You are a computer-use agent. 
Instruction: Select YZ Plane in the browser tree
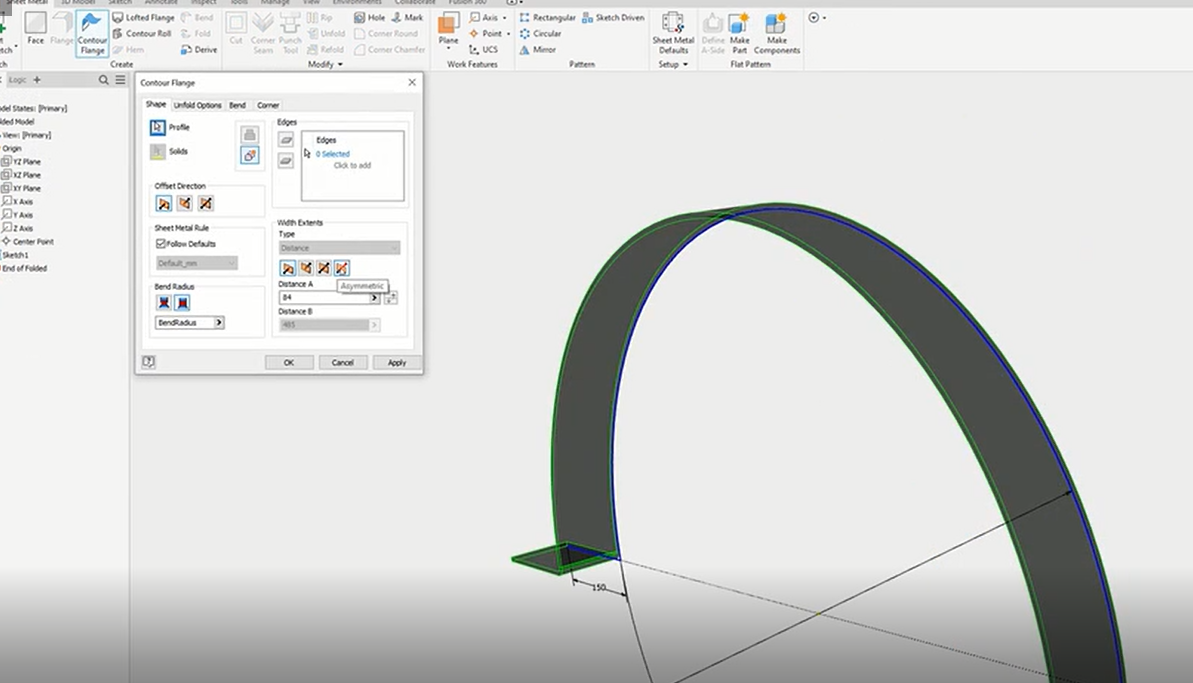(x=21, y=161)
